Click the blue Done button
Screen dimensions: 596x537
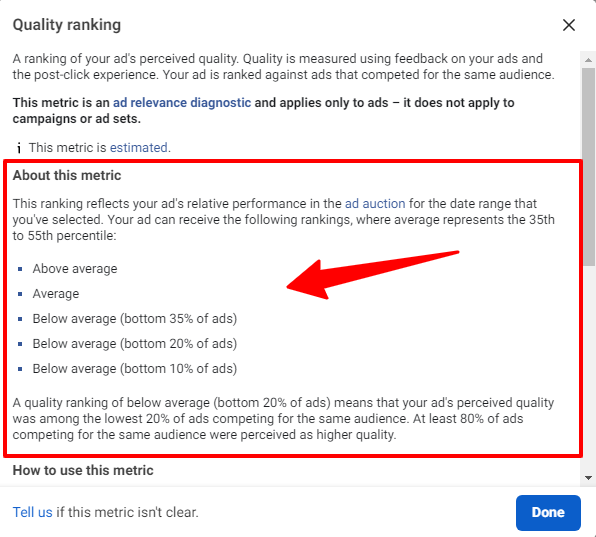coord(548,513)
